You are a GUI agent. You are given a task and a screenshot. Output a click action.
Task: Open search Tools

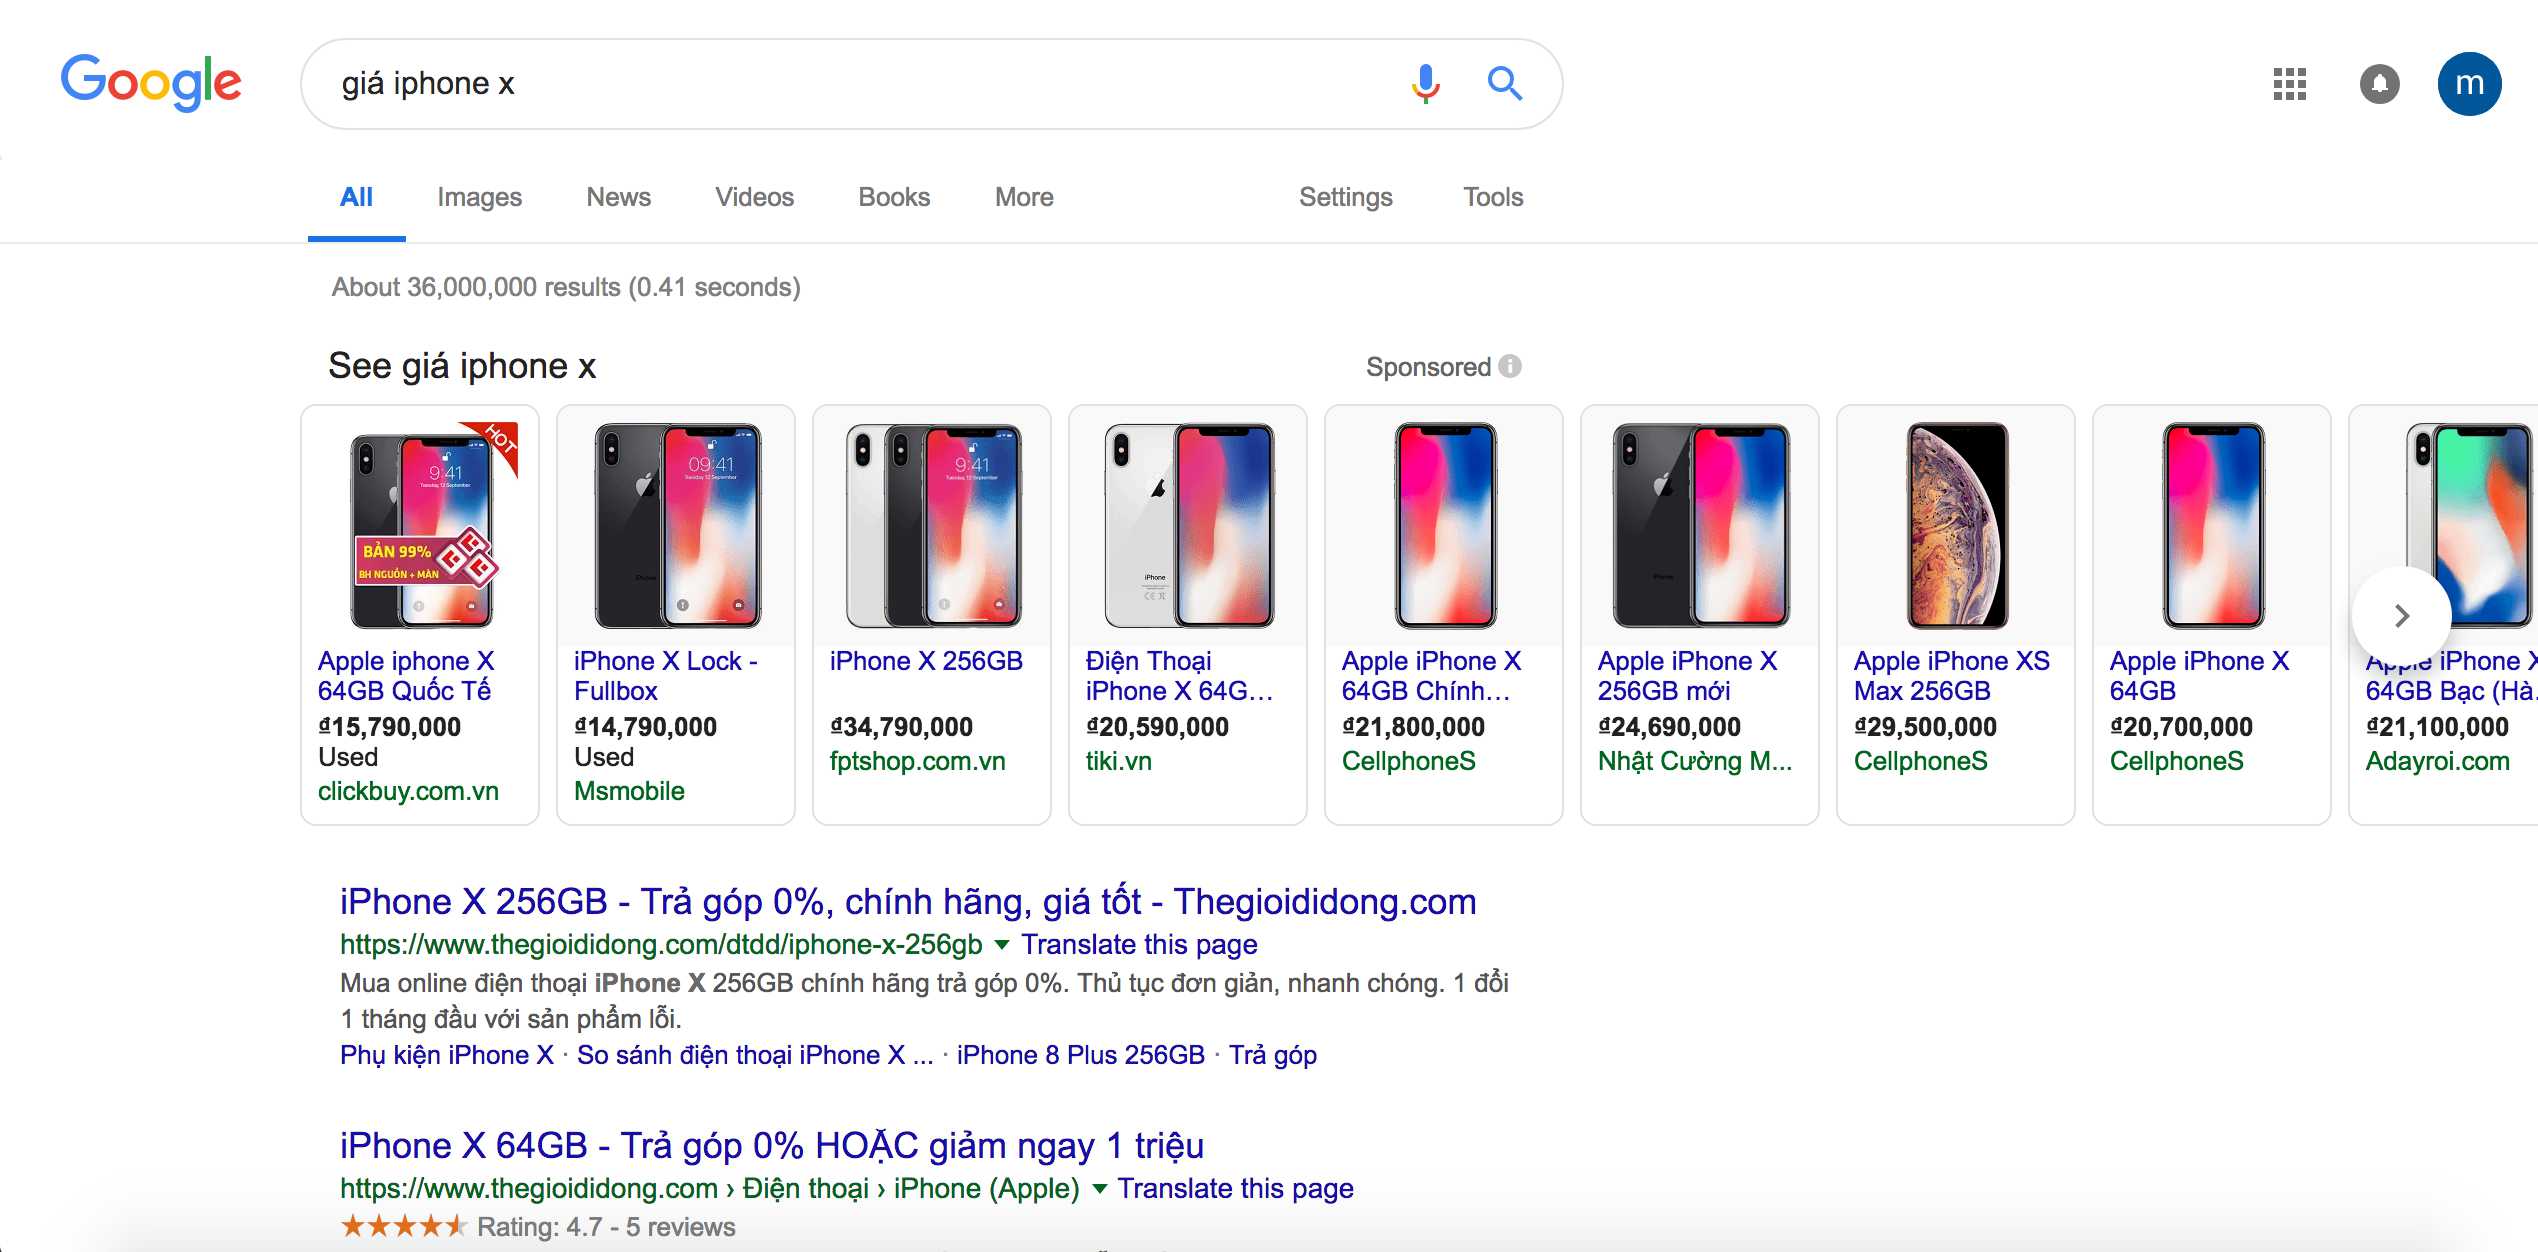(1493, 197)
